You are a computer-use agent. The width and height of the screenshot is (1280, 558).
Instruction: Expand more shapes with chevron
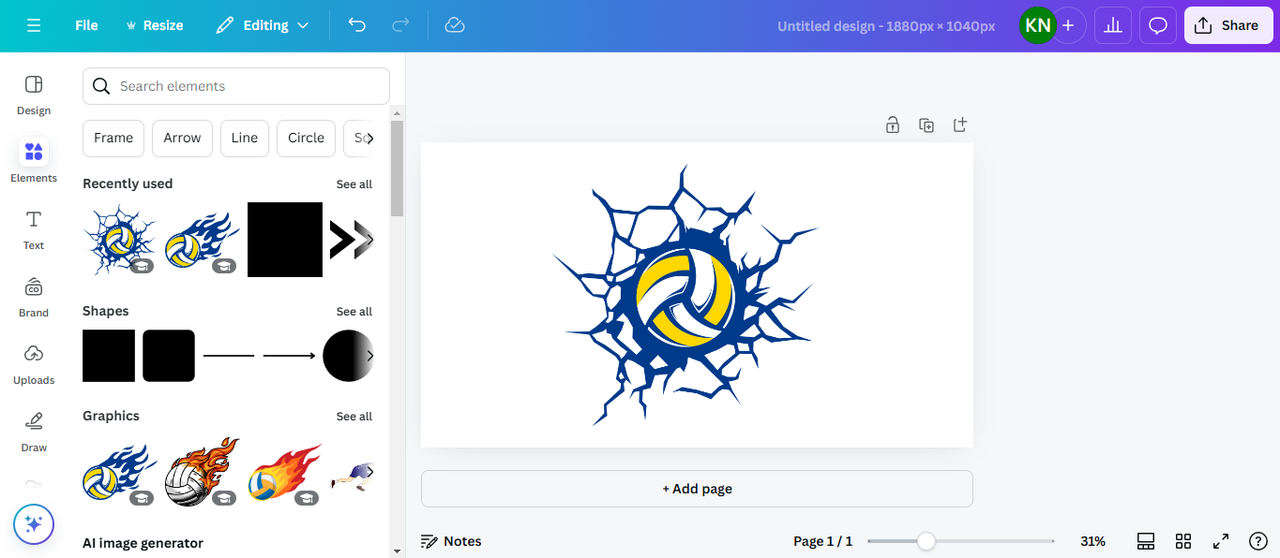click(x=369, y=355)
